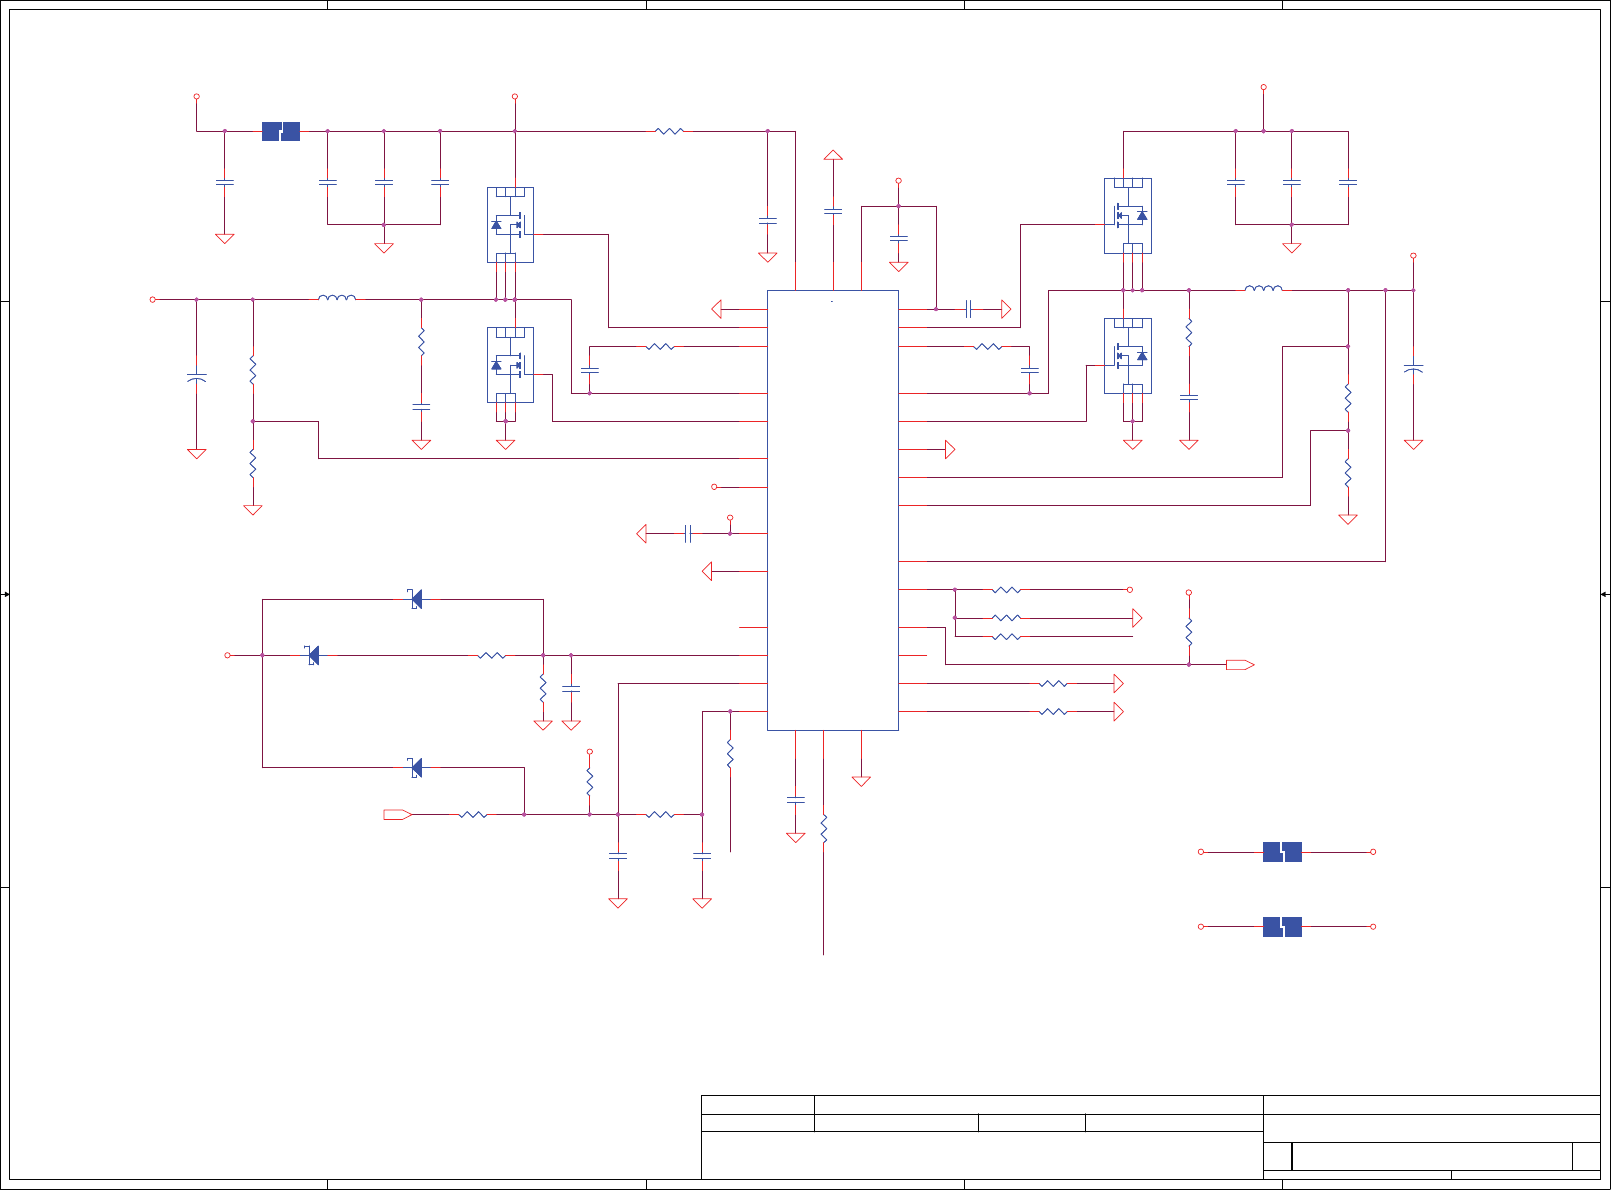
Task: Select the leftmost capacitor on the top-left rail
Action: pos(225,182)
